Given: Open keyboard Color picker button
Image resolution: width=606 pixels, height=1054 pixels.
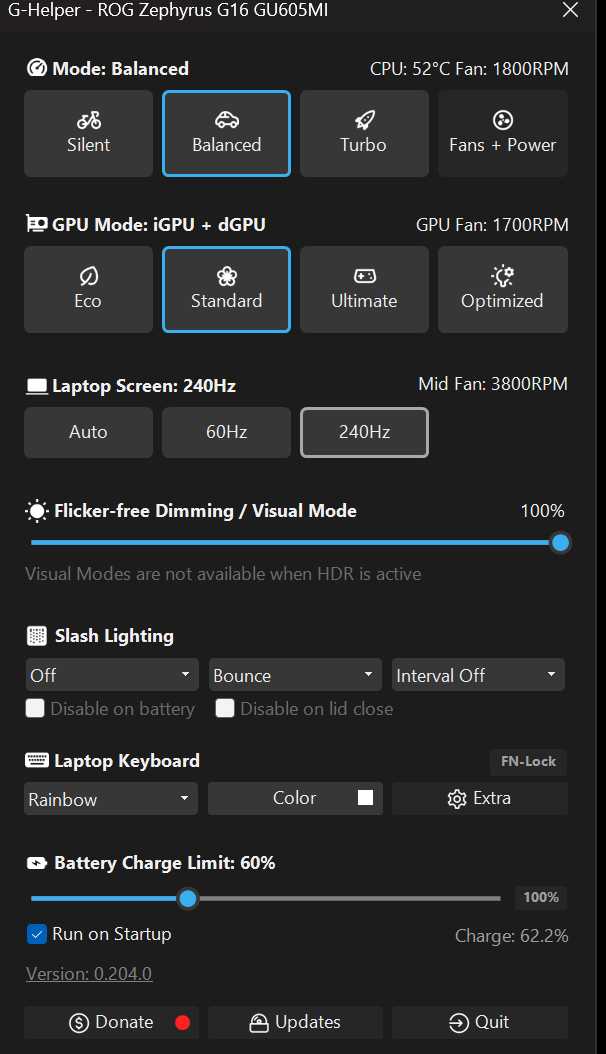Looking at the screenshot, I should tap(295, 799).
